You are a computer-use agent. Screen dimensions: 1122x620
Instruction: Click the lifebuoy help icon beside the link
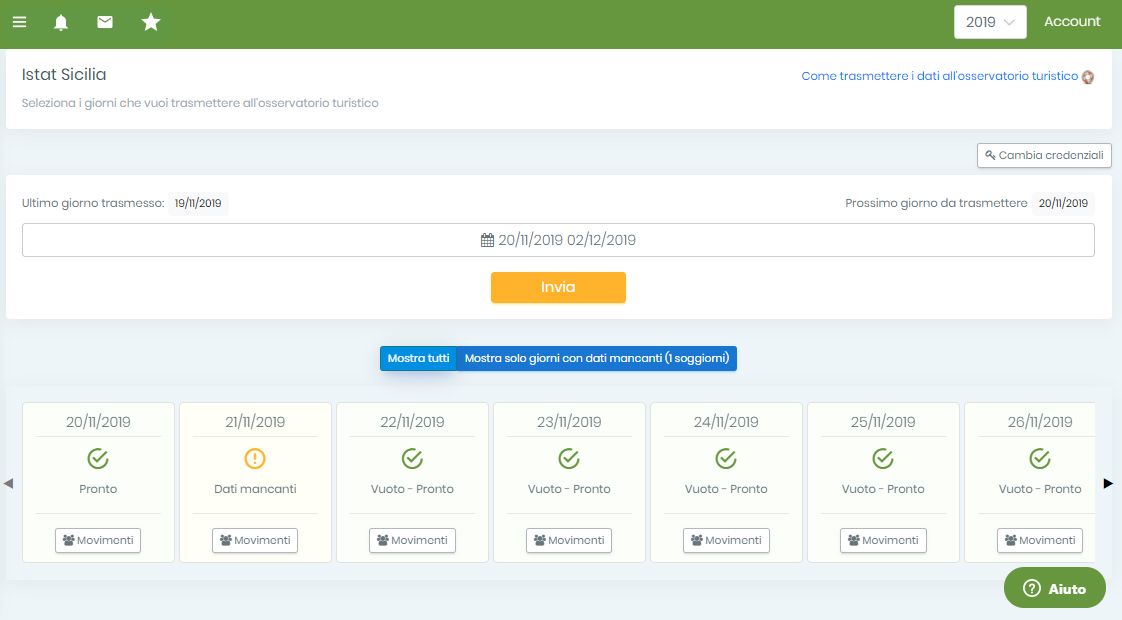point(1088,77)
